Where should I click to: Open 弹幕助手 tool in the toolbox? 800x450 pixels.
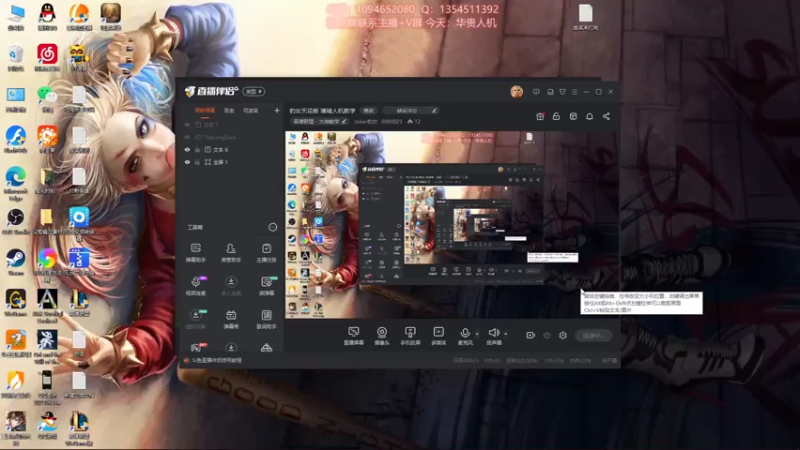click(195, 253)
